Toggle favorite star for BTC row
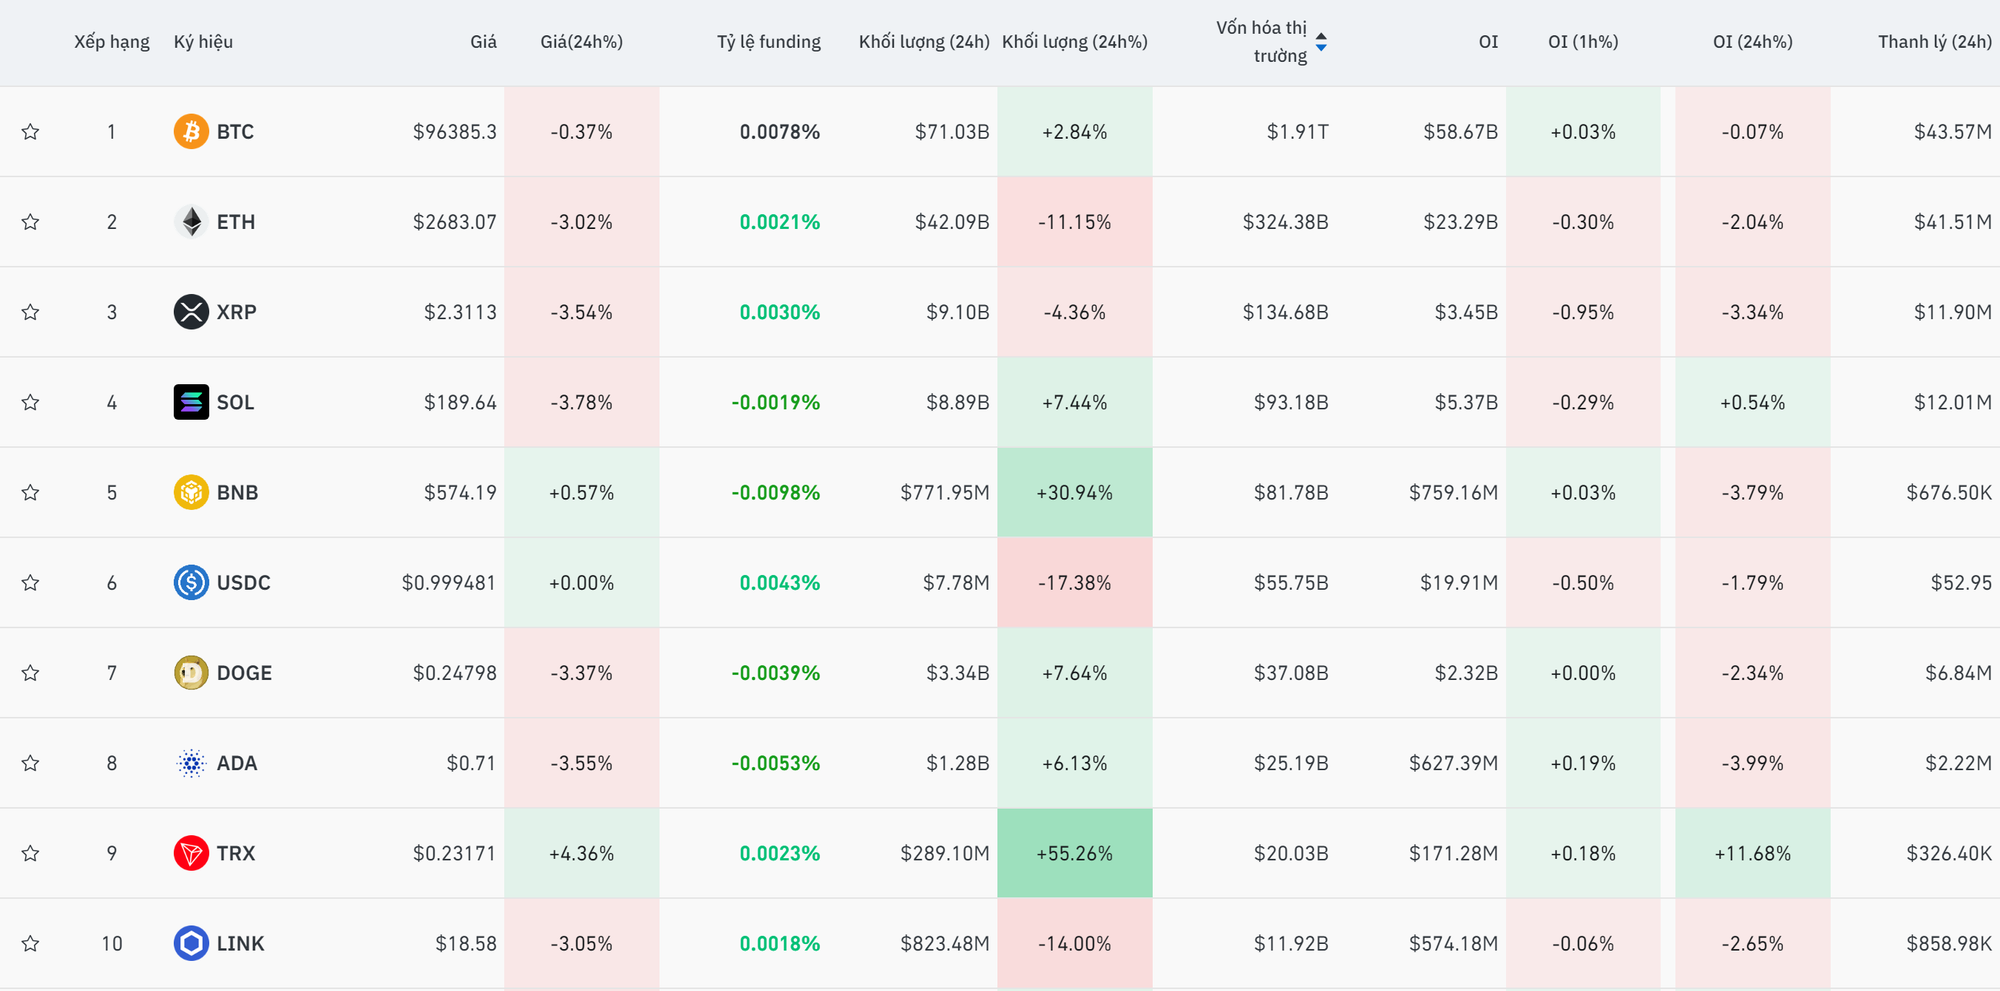 [31, 132]
